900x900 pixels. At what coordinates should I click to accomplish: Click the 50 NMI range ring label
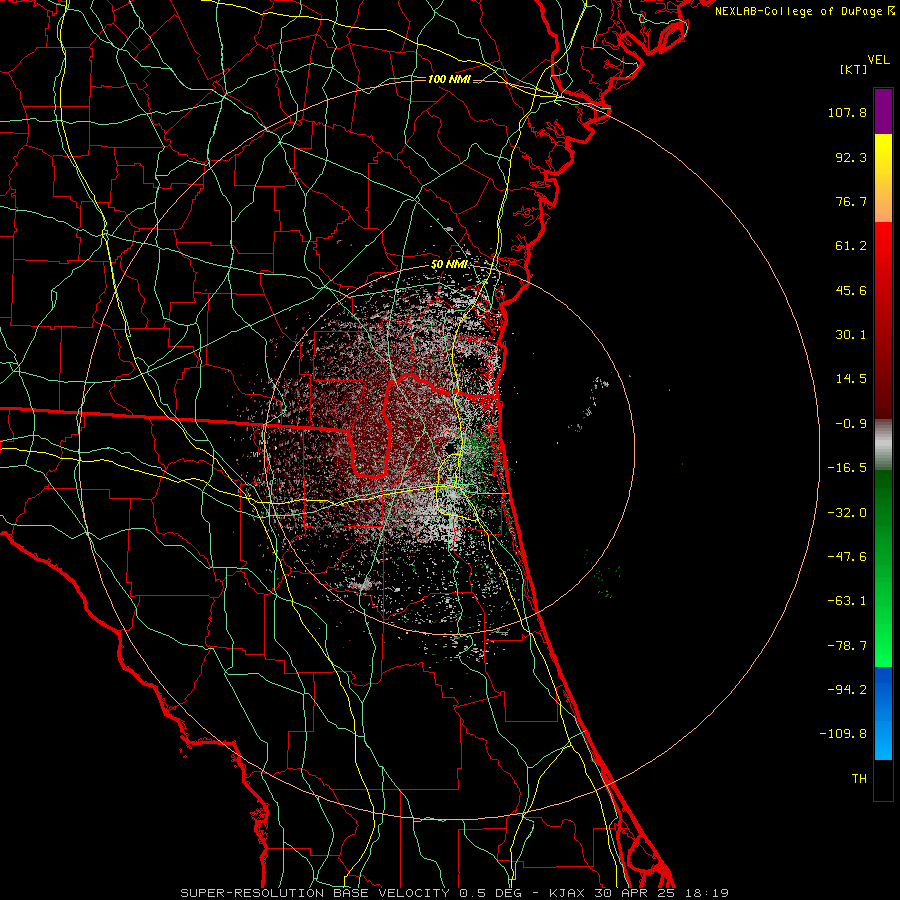click(x=449, y=265)
